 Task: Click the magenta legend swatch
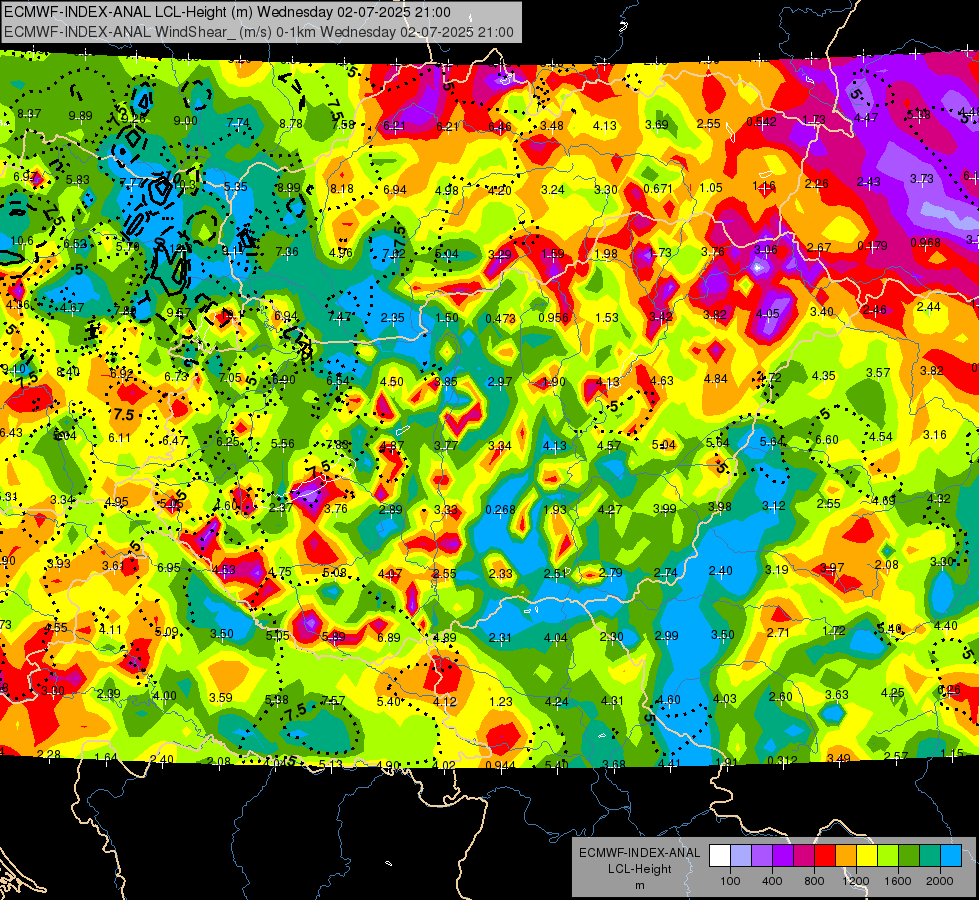pos(804,856)
